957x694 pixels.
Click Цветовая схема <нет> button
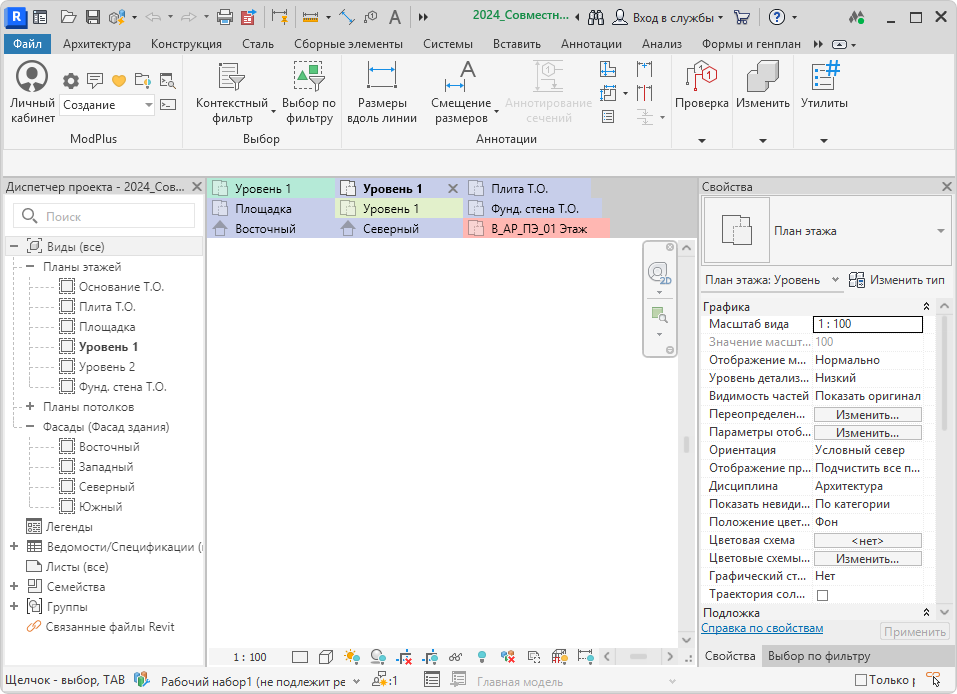(867, 541)
